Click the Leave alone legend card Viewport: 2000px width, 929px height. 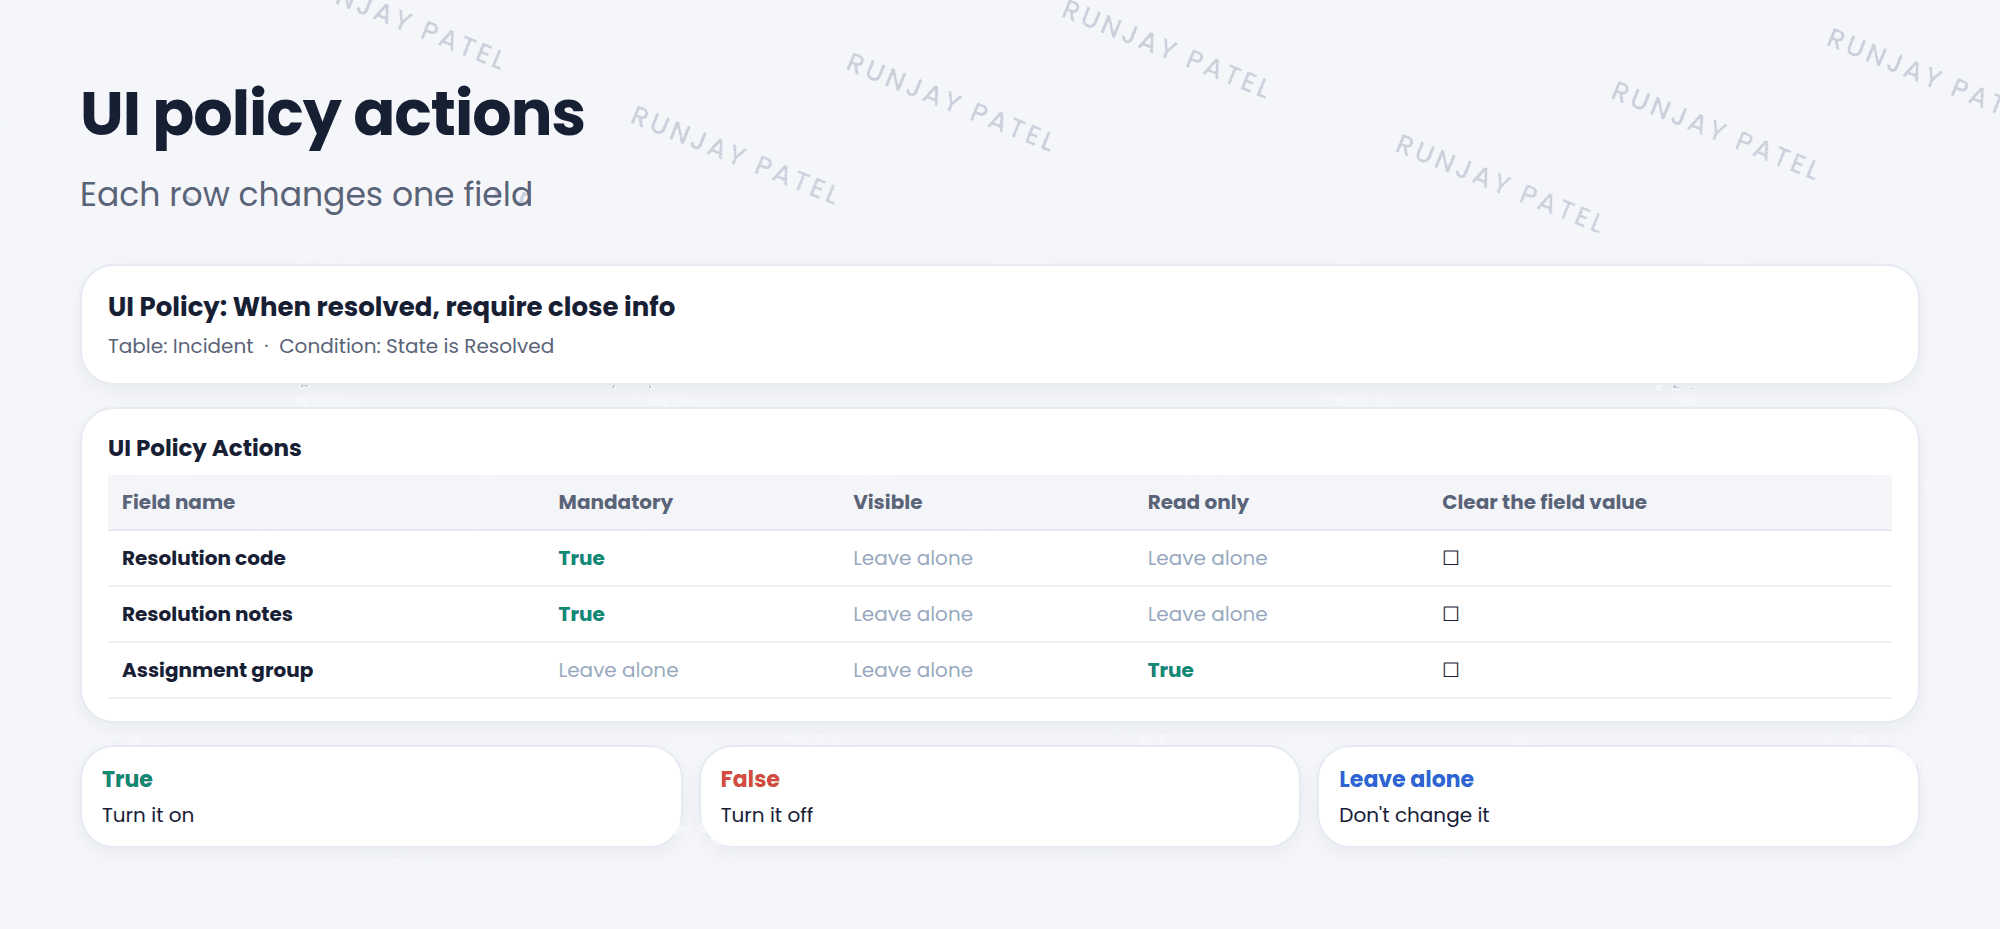coord(1618,796)
